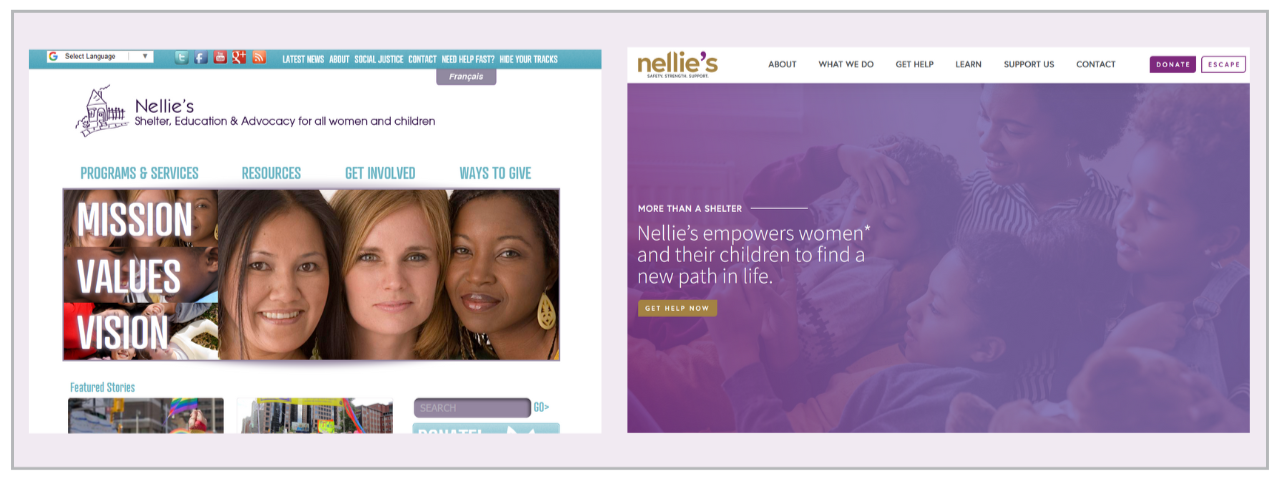Click the Get Help Now button
This screenshot has height=479, width=1280.
pos(677,308)
